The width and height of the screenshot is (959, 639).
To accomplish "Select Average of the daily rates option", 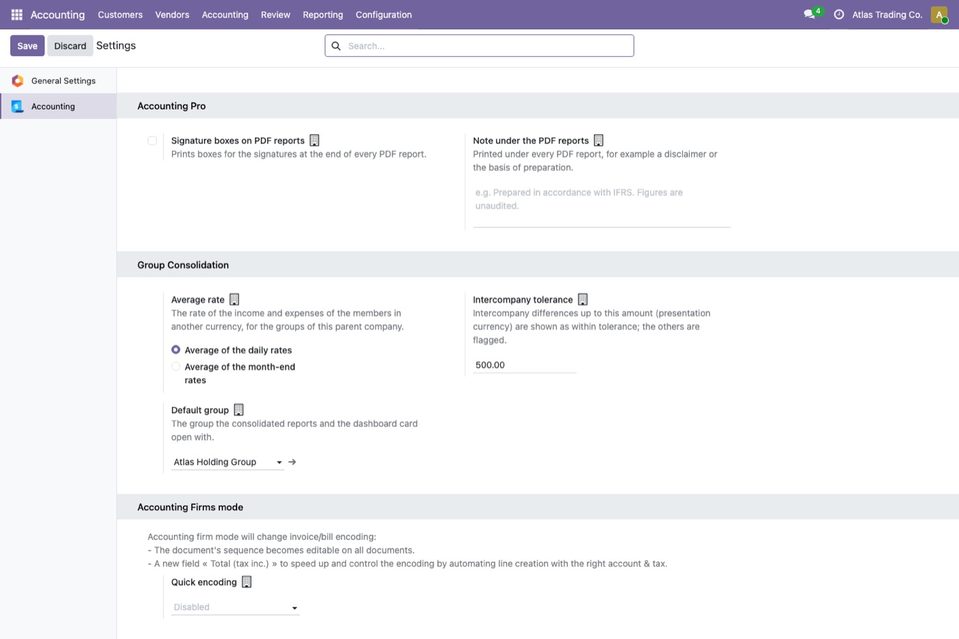I will pos(176,350).
